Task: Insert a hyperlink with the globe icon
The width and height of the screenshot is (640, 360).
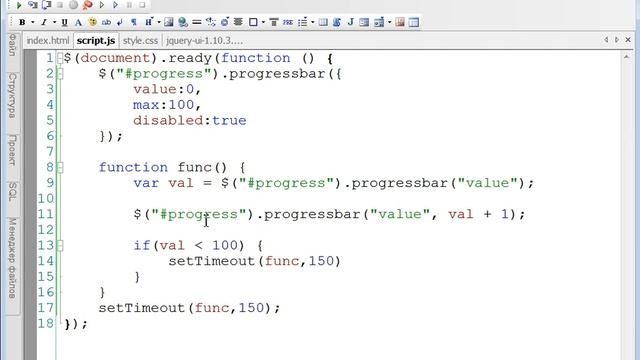Action: (183, 22)
